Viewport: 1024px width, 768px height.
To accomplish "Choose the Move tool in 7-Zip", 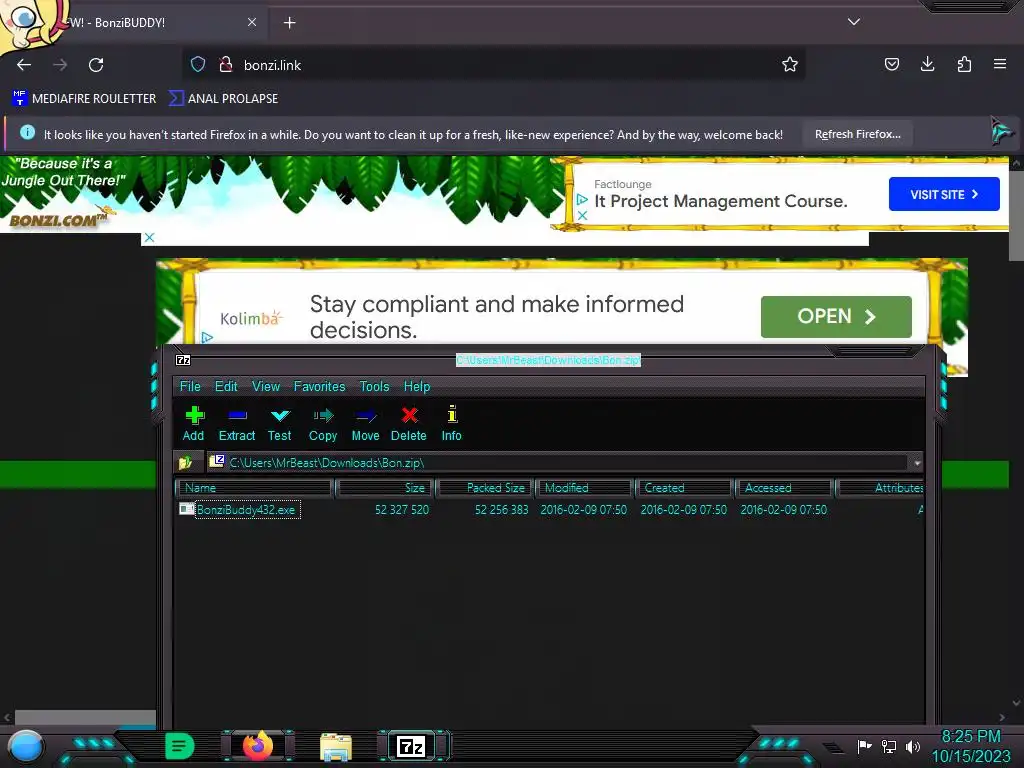I will 365,423.
